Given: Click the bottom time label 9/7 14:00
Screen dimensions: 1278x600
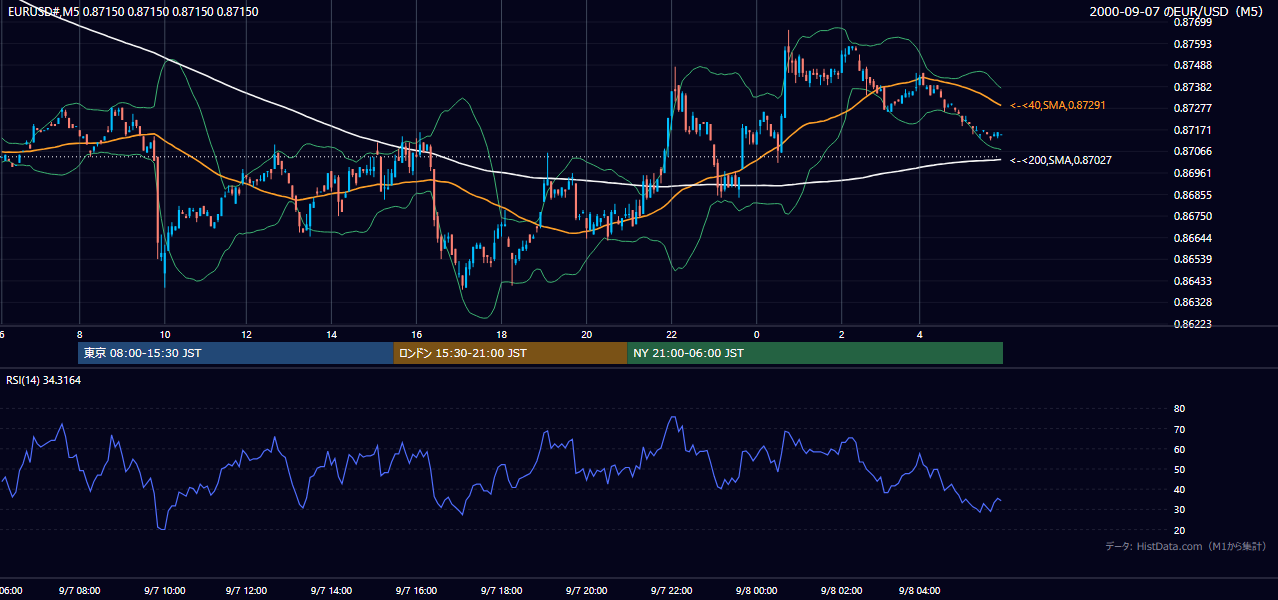Looking at the screenshot, I should click(x=331, y=591).
